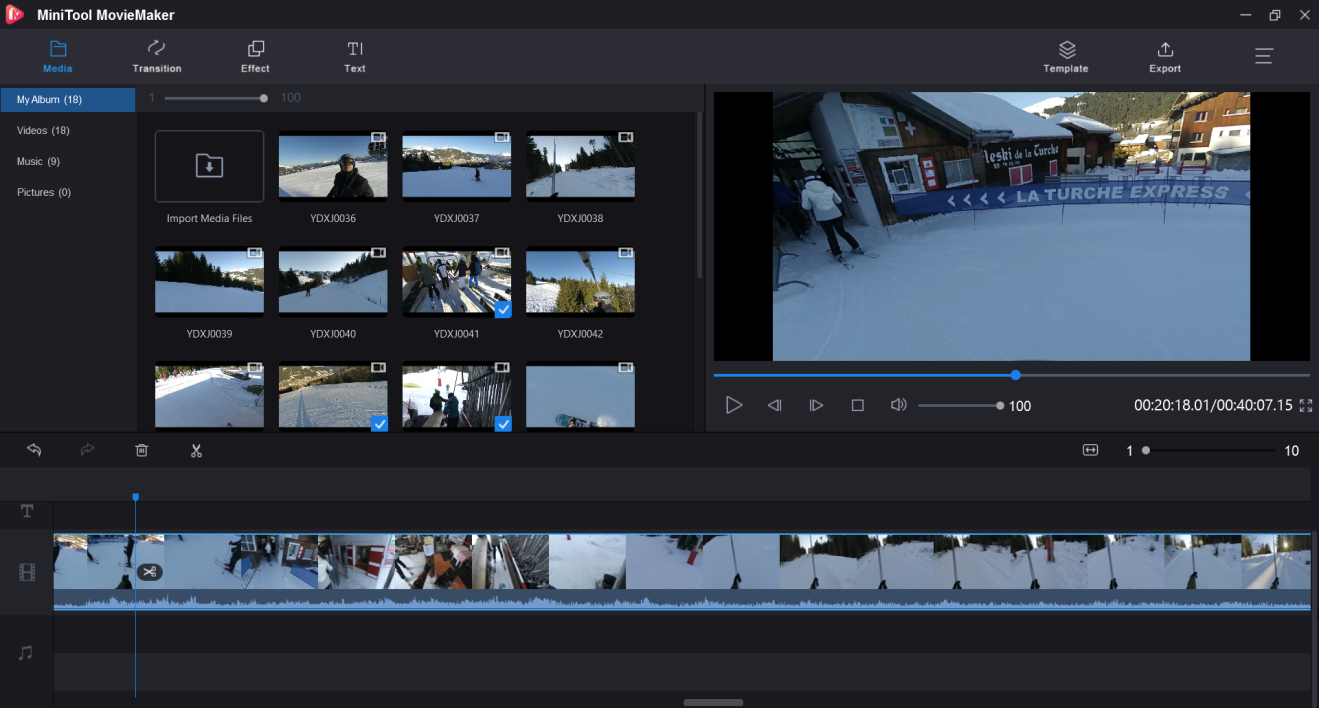
Task: Click Import Media Files tile
Action: 209,167
